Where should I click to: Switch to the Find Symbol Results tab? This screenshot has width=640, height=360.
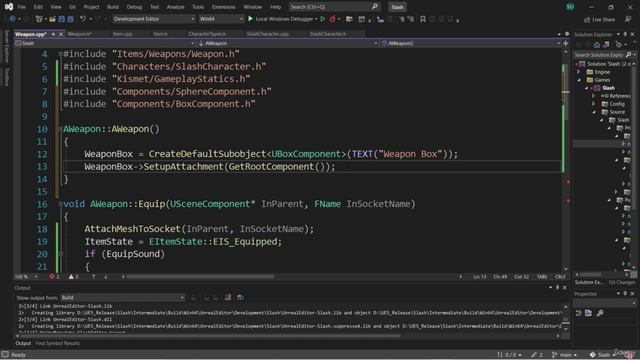tap(58, 343)
